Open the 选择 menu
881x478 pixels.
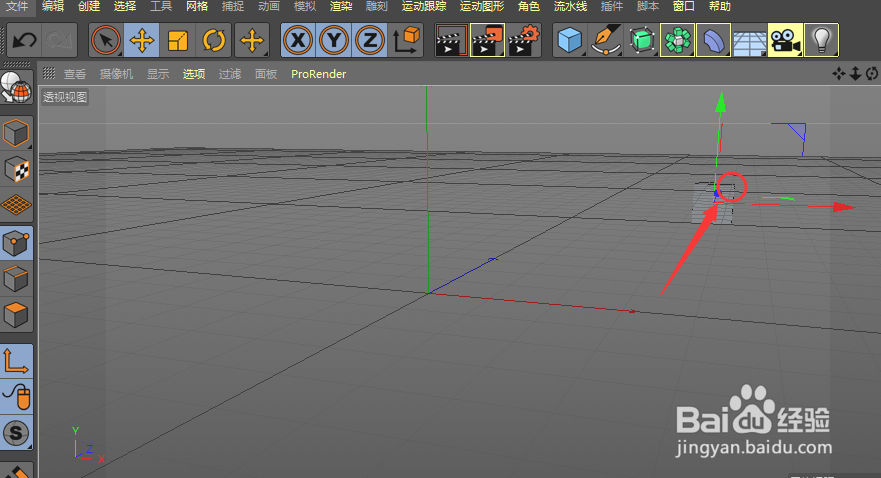pyautogui.click(x=125, y=6)
